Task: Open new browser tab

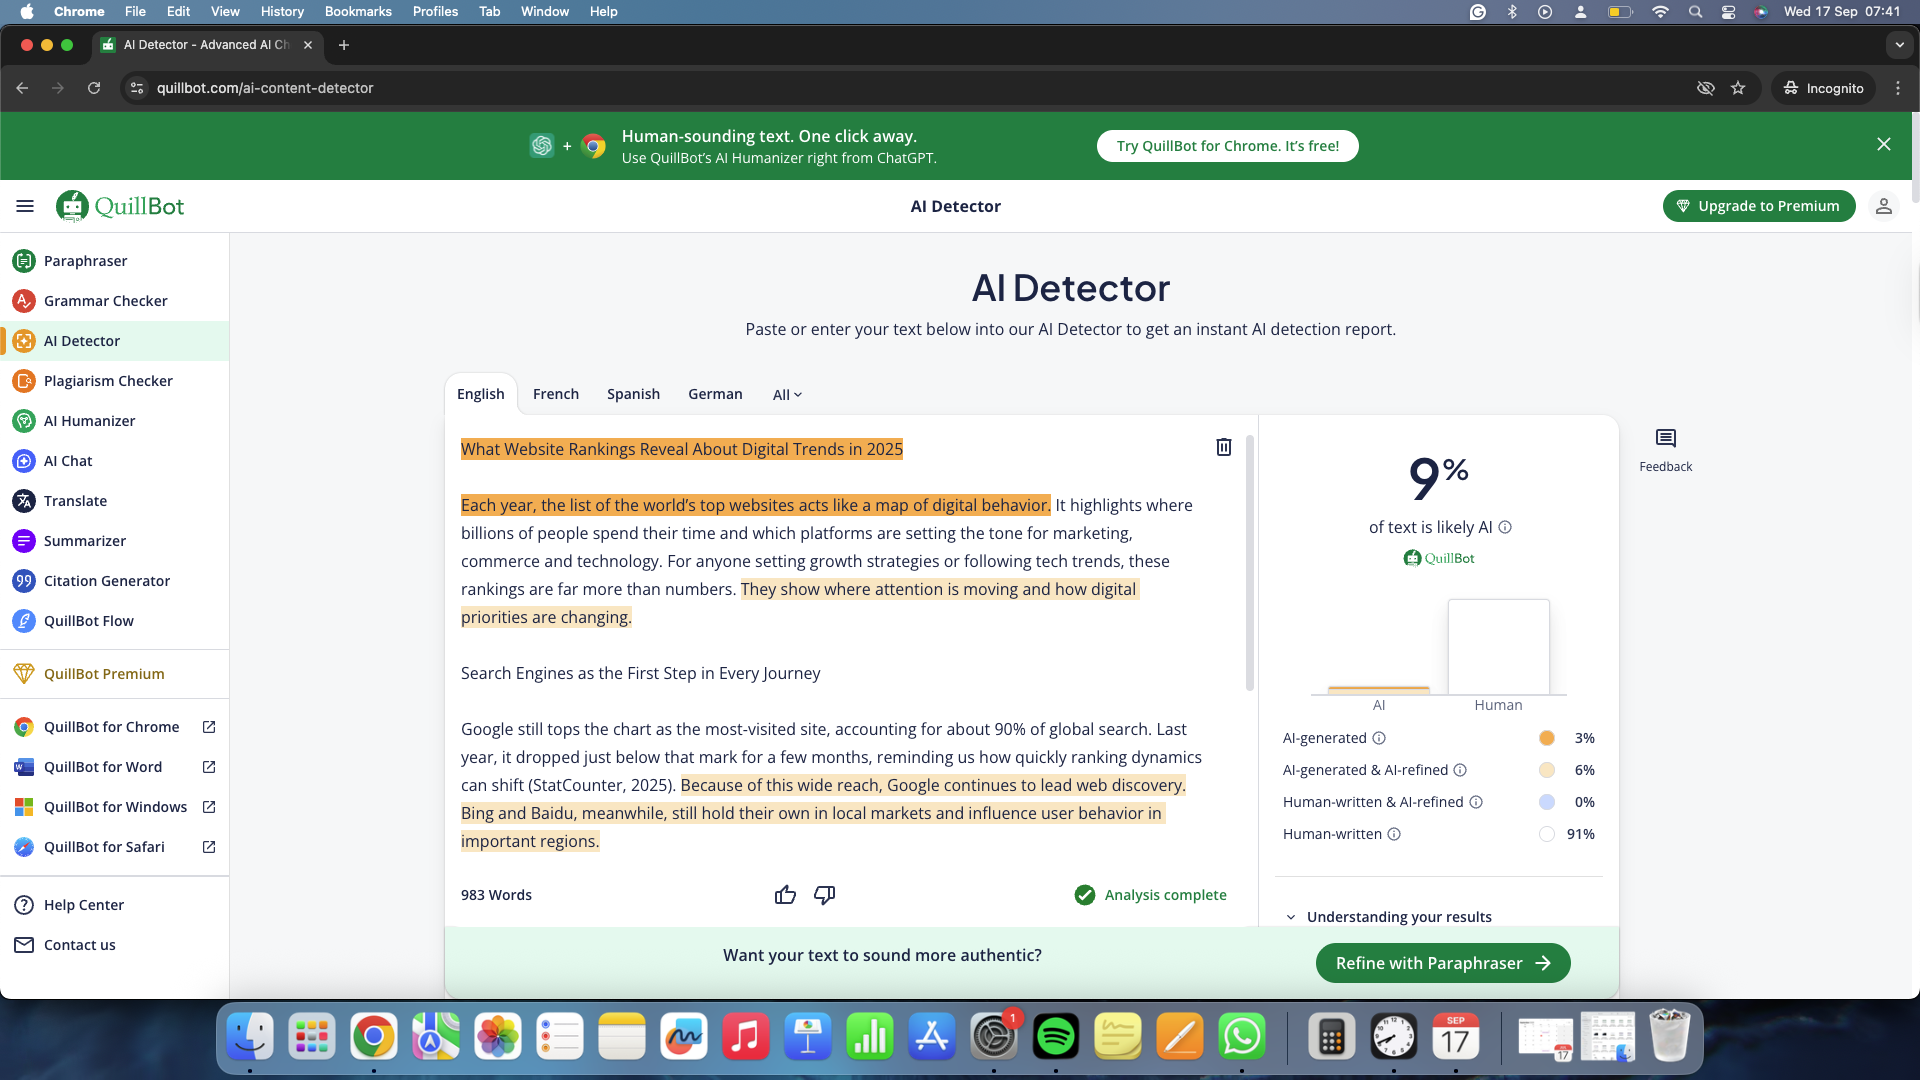Action: tap(344, 45)
